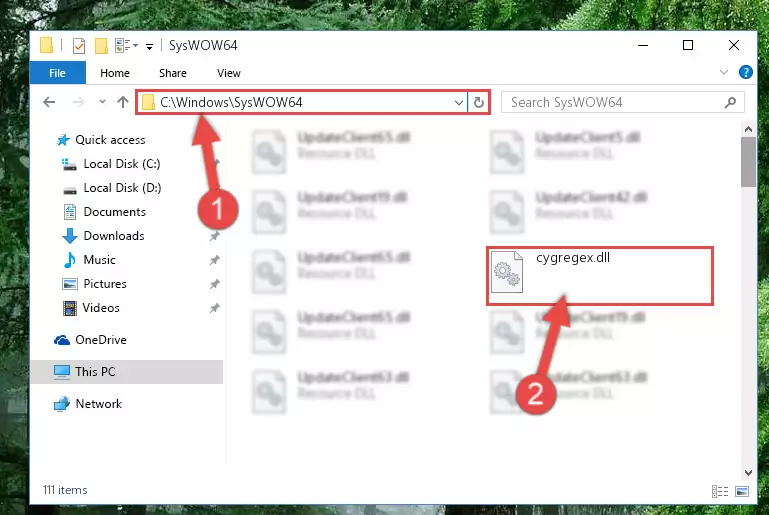Open Explorer Help icon
This screenshot has width=769, height=515.
click(745, 72)
